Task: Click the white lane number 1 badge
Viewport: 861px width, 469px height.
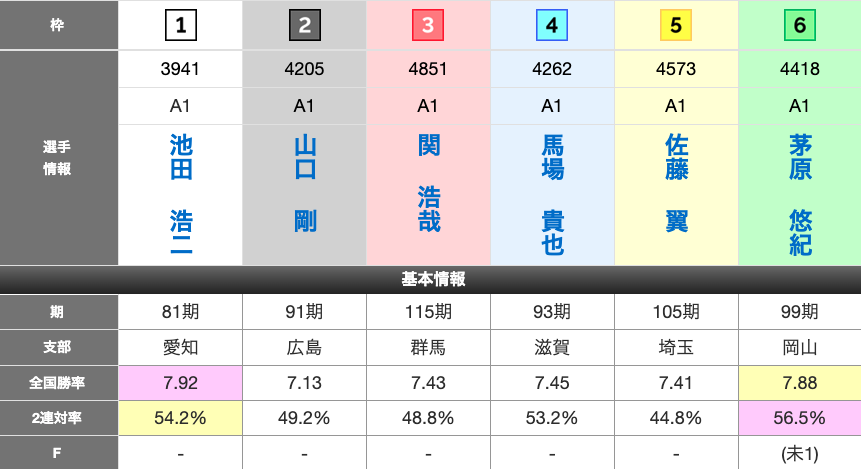Action: (180, 25)
